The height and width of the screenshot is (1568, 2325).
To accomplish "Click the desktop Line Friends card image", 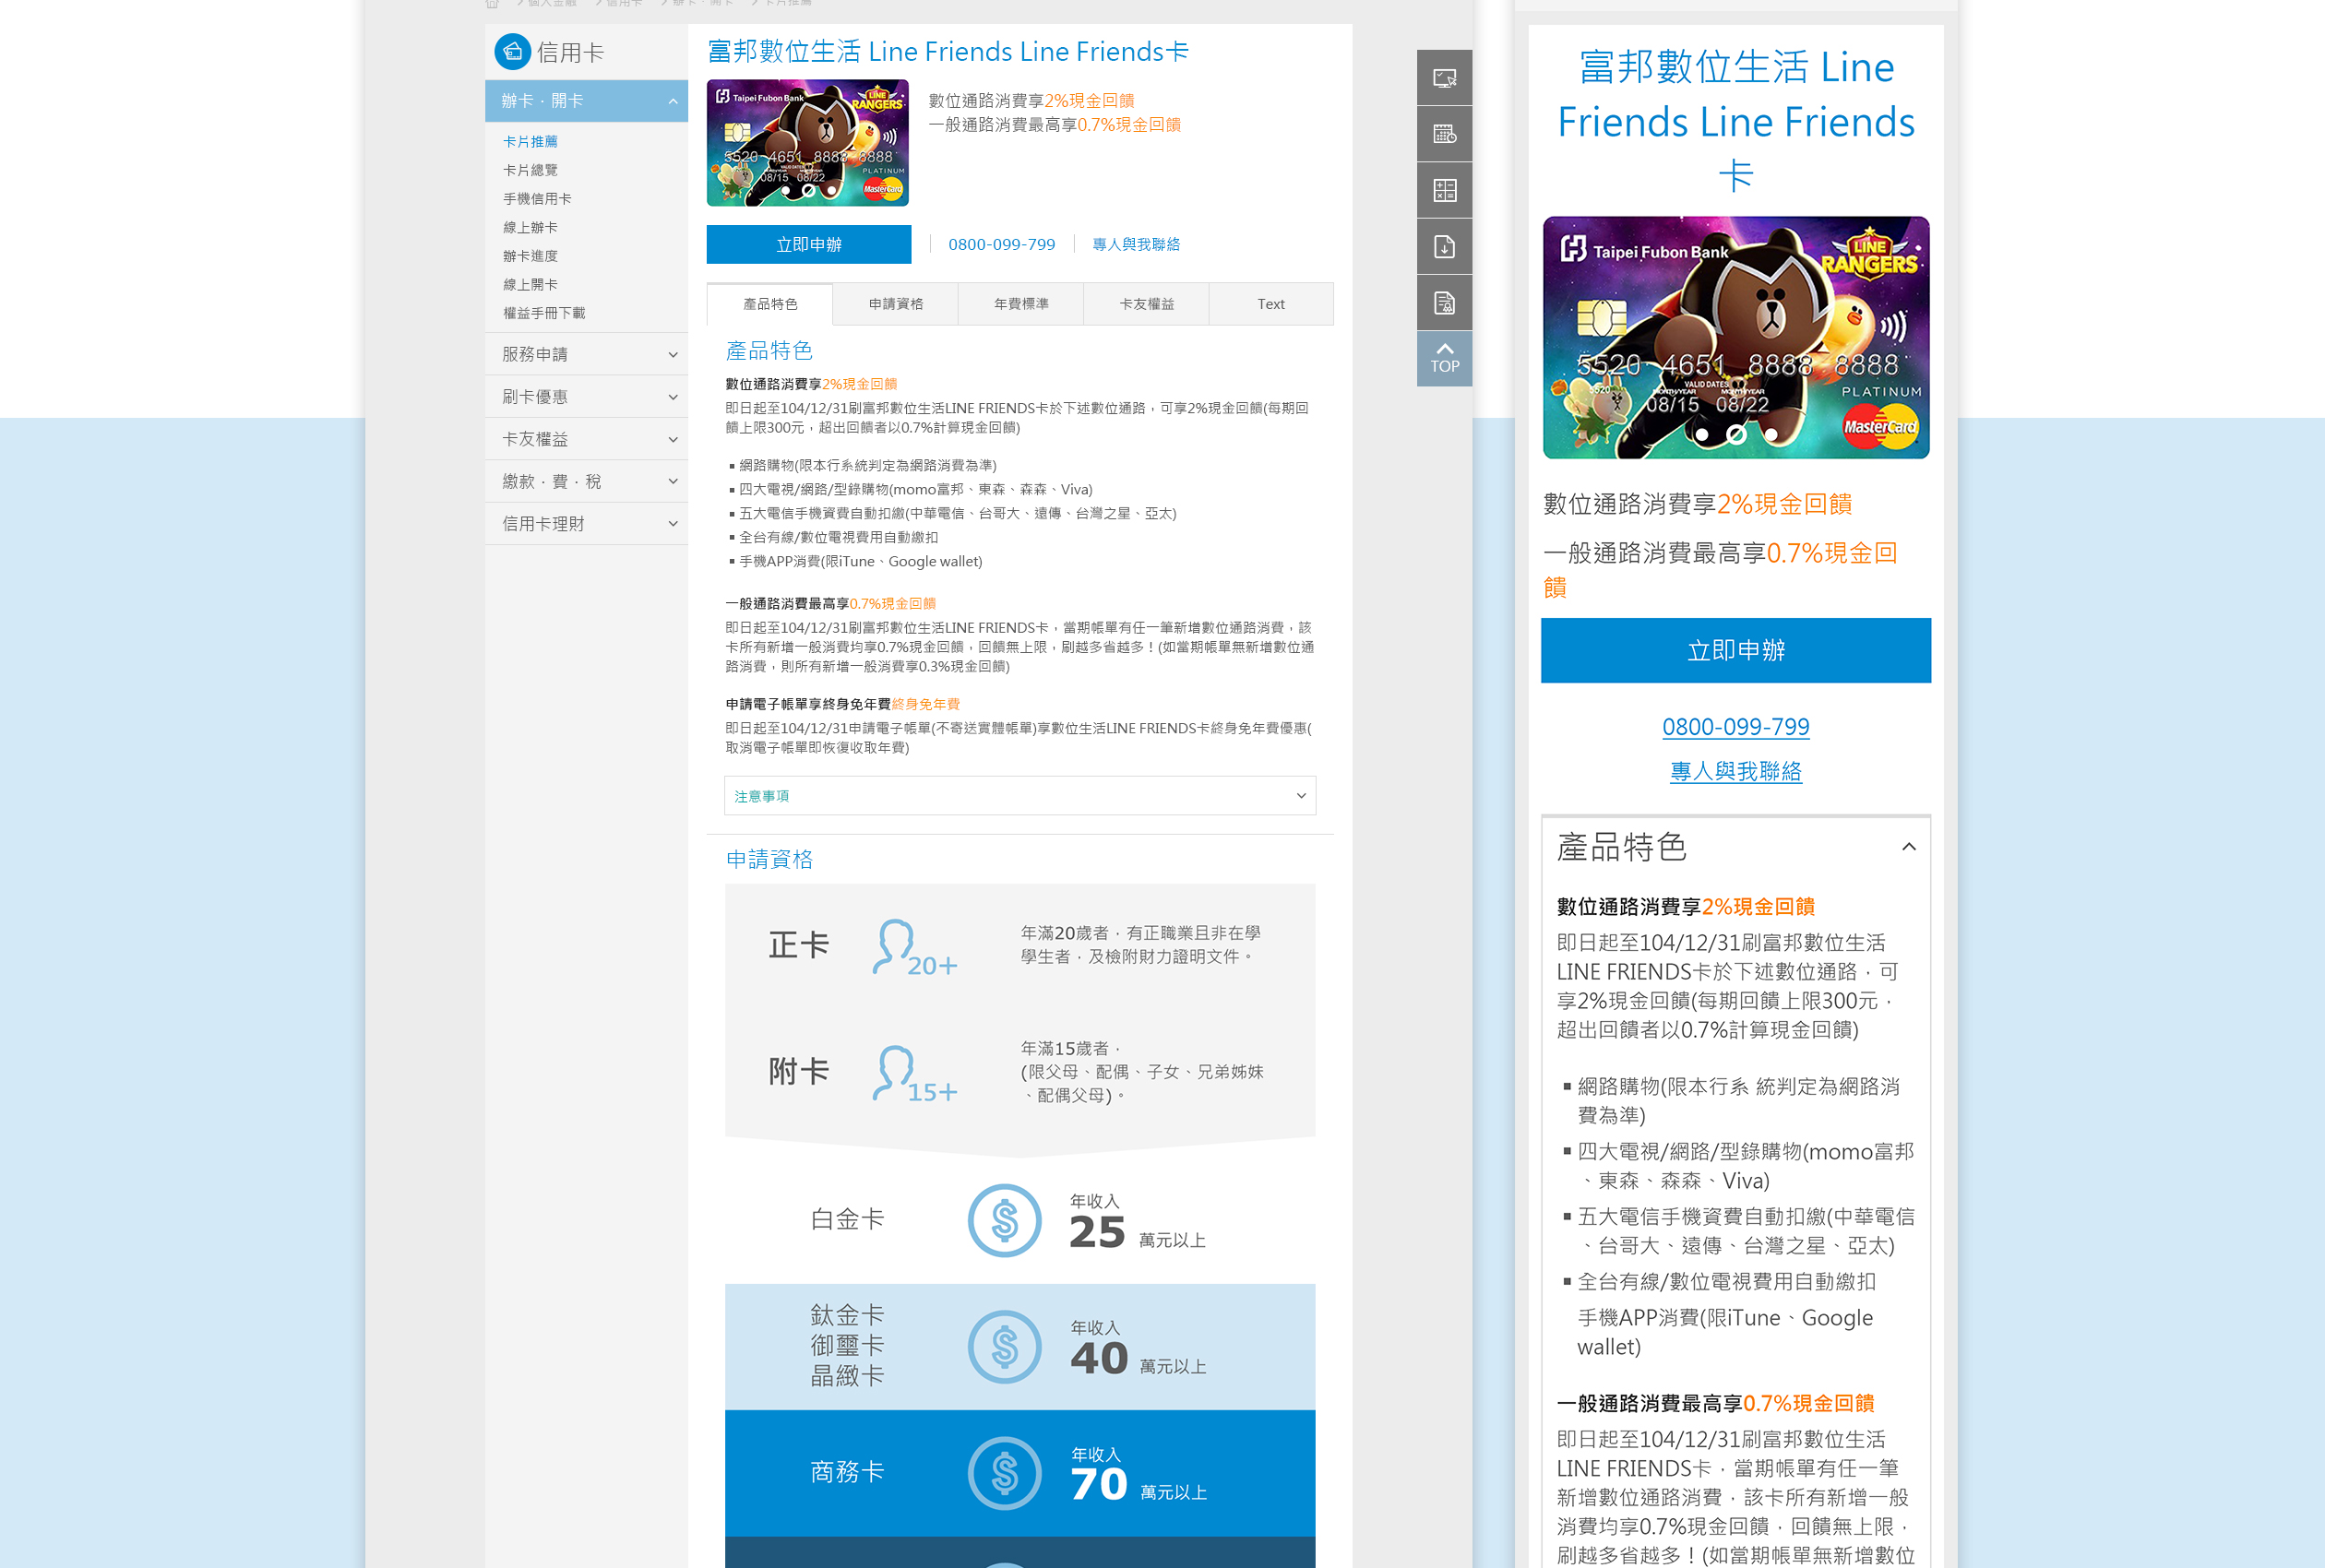I will coord(808,143).
